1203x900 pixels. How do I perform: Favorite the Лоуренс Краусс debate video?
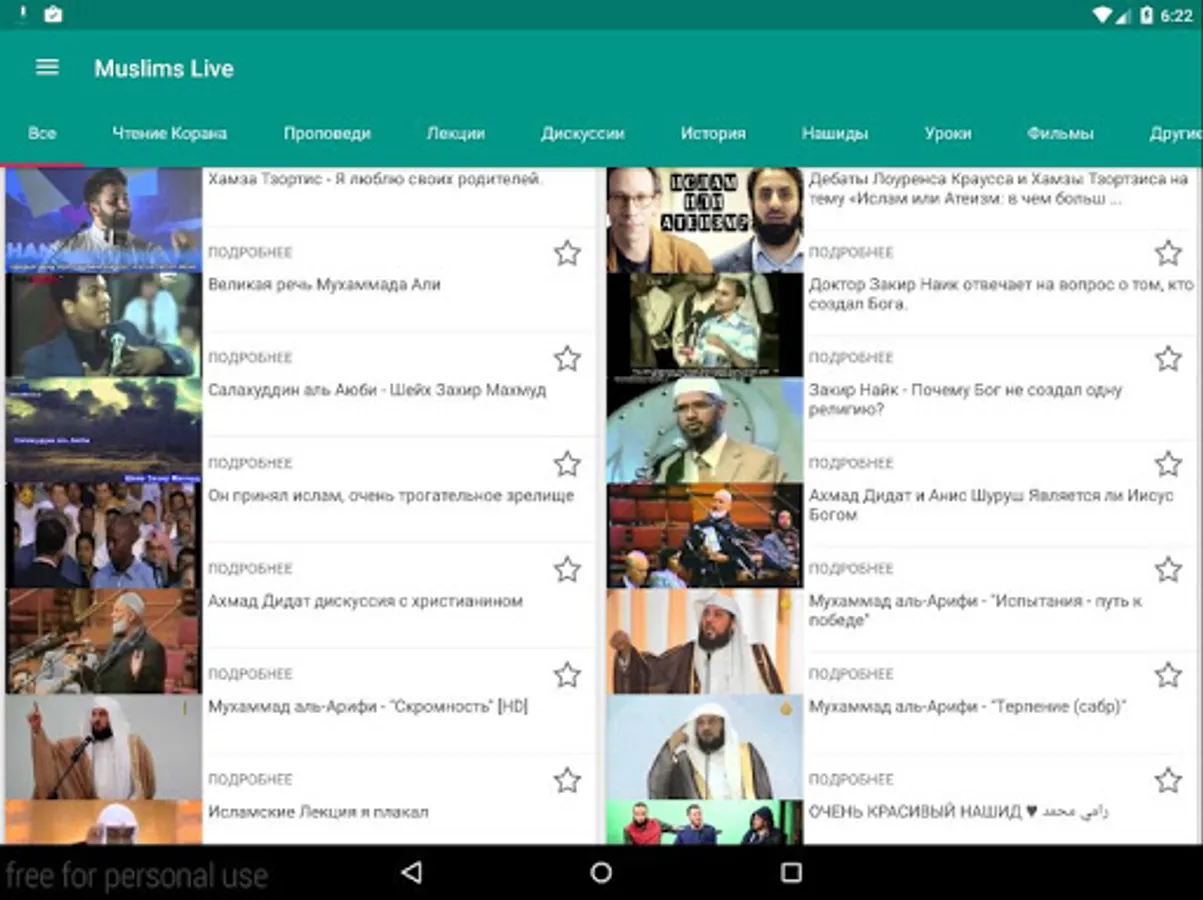tap(1168, 253)
